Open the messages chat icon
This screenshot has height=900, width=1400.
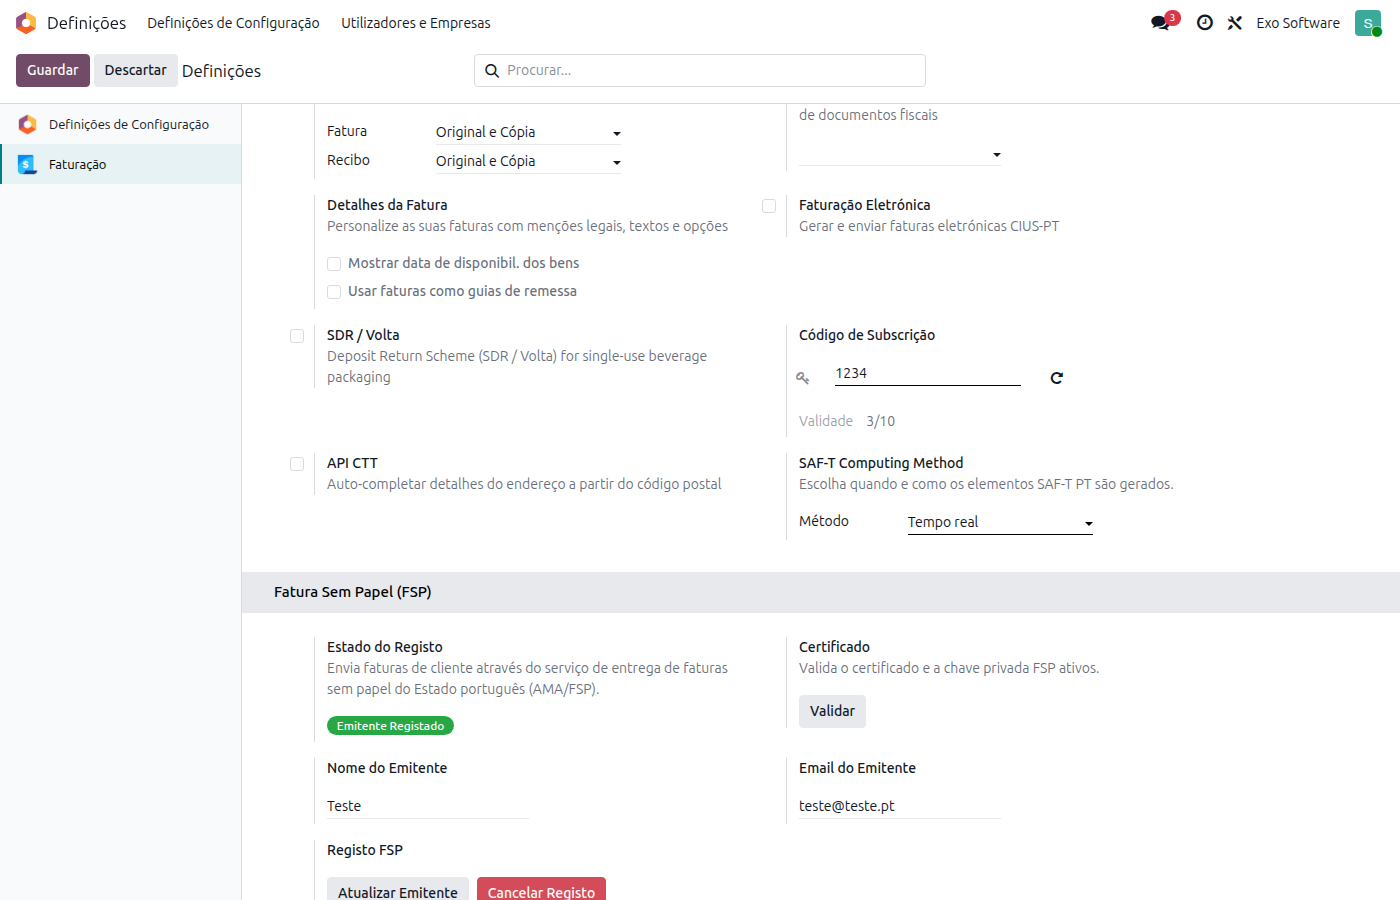point(1160,23)
